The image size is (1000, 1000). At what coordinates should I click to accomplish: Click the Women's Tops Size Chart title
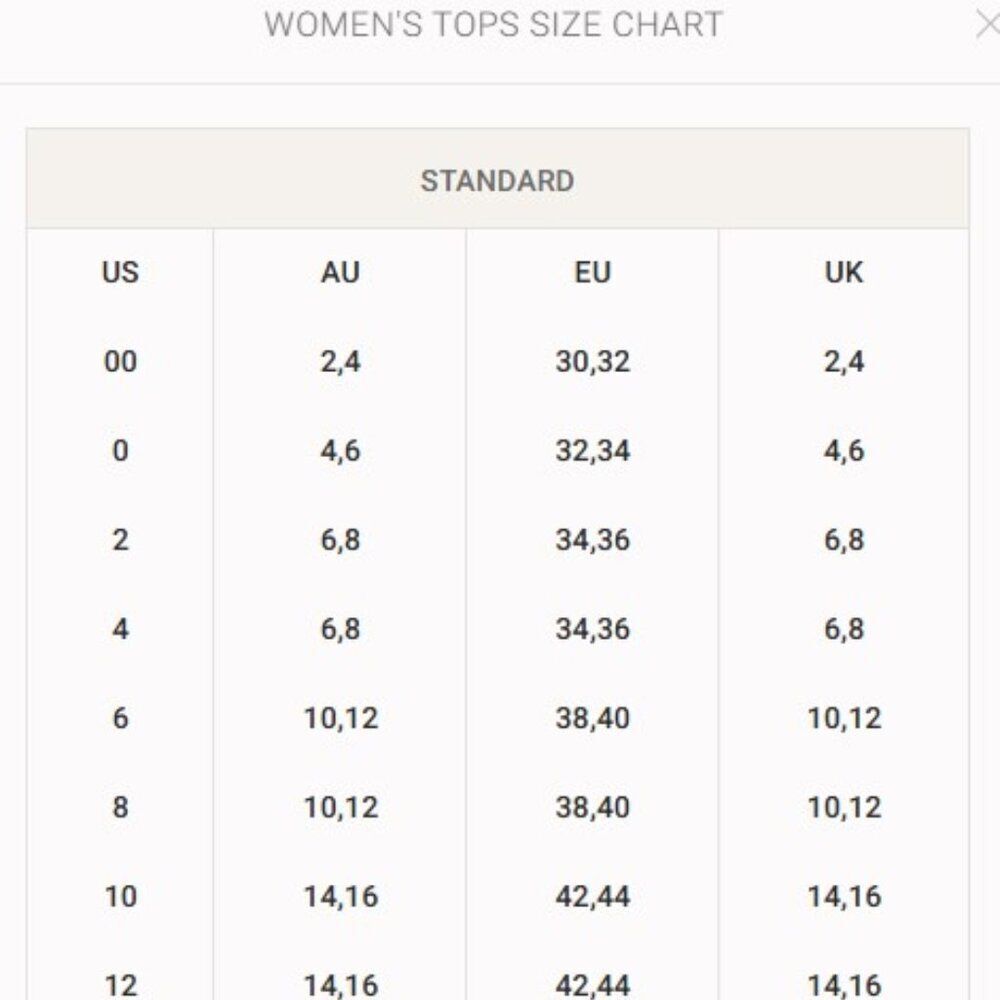click(x=494, y=25)
